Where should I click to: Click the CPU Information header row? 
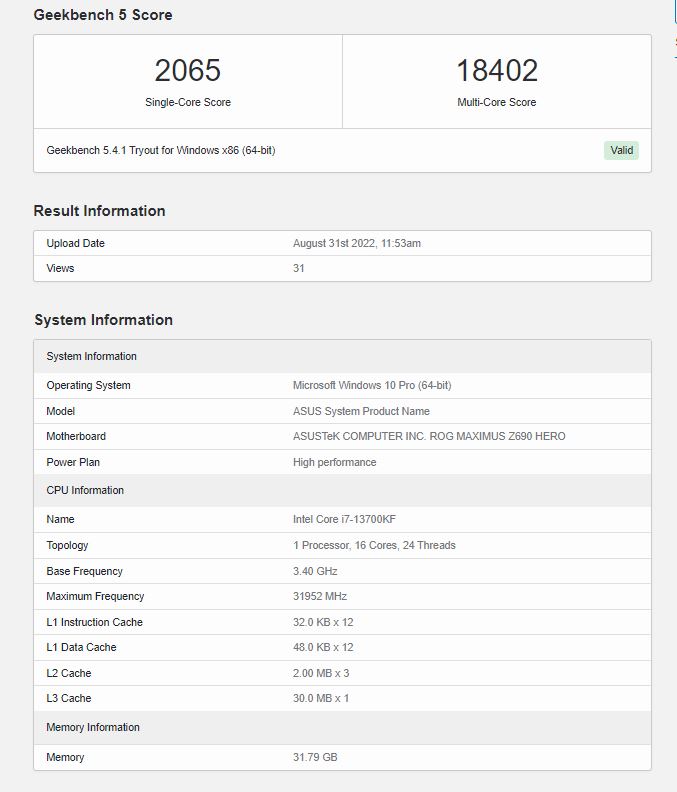point(342,490)
